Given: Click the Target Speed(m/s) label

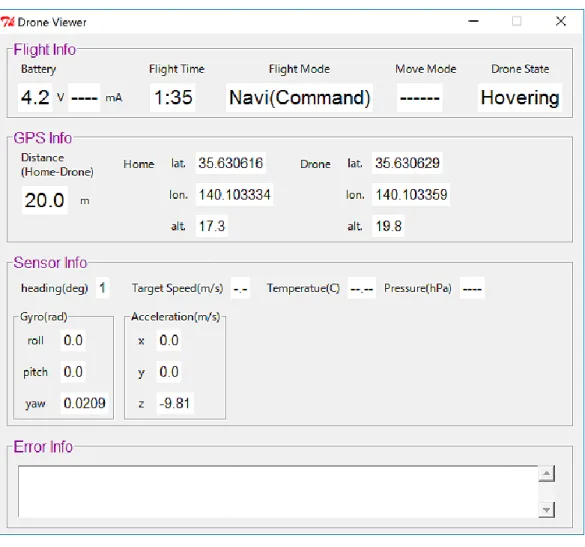Looking at the screenshot, I should tap(177, 288).
